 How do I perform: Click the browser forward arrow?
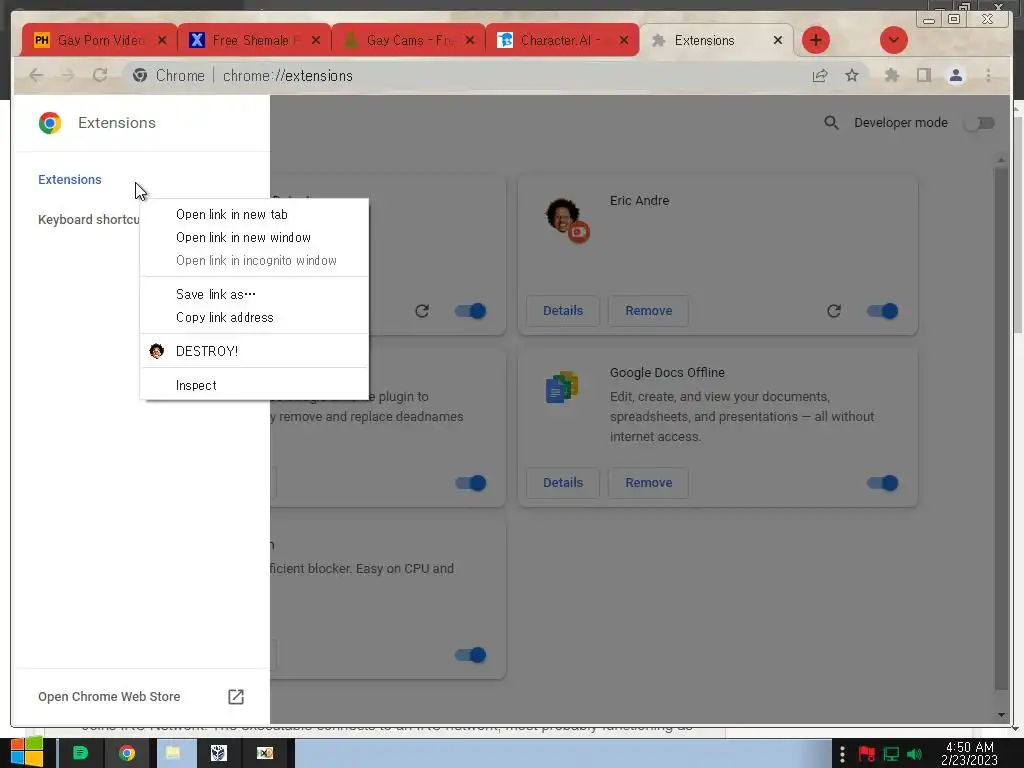[68, 76]
